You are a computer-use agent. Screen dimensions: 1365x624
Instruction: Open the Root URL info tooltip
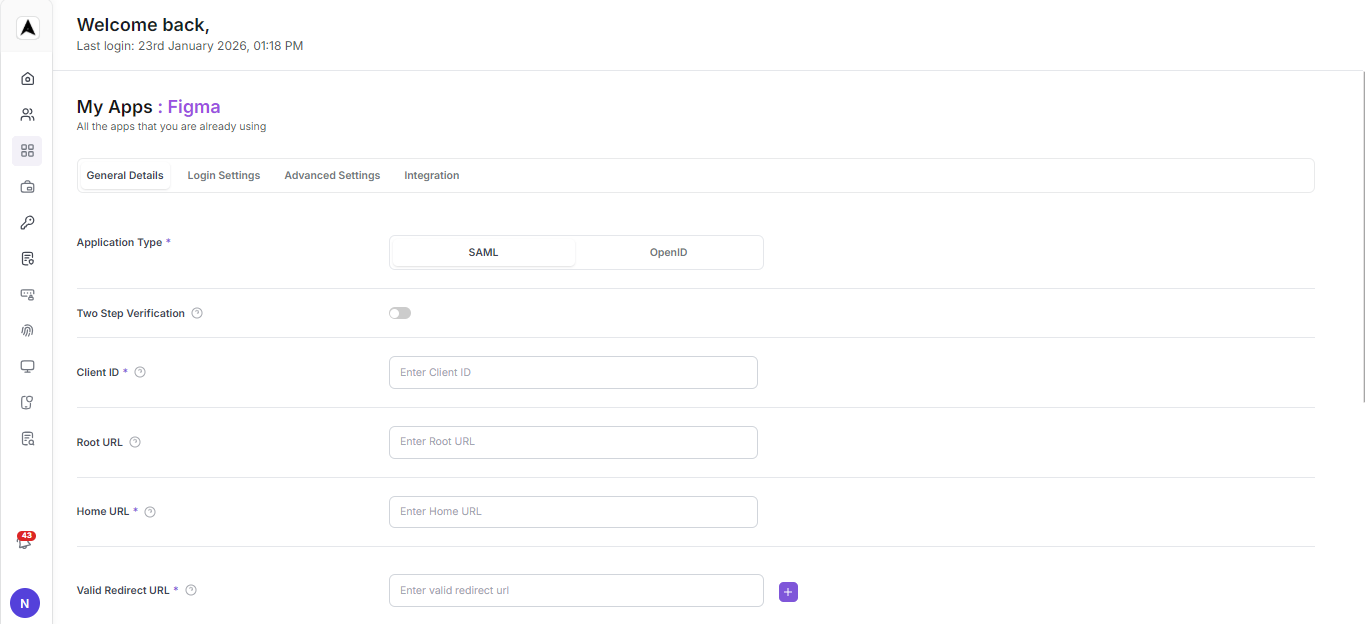135,441
